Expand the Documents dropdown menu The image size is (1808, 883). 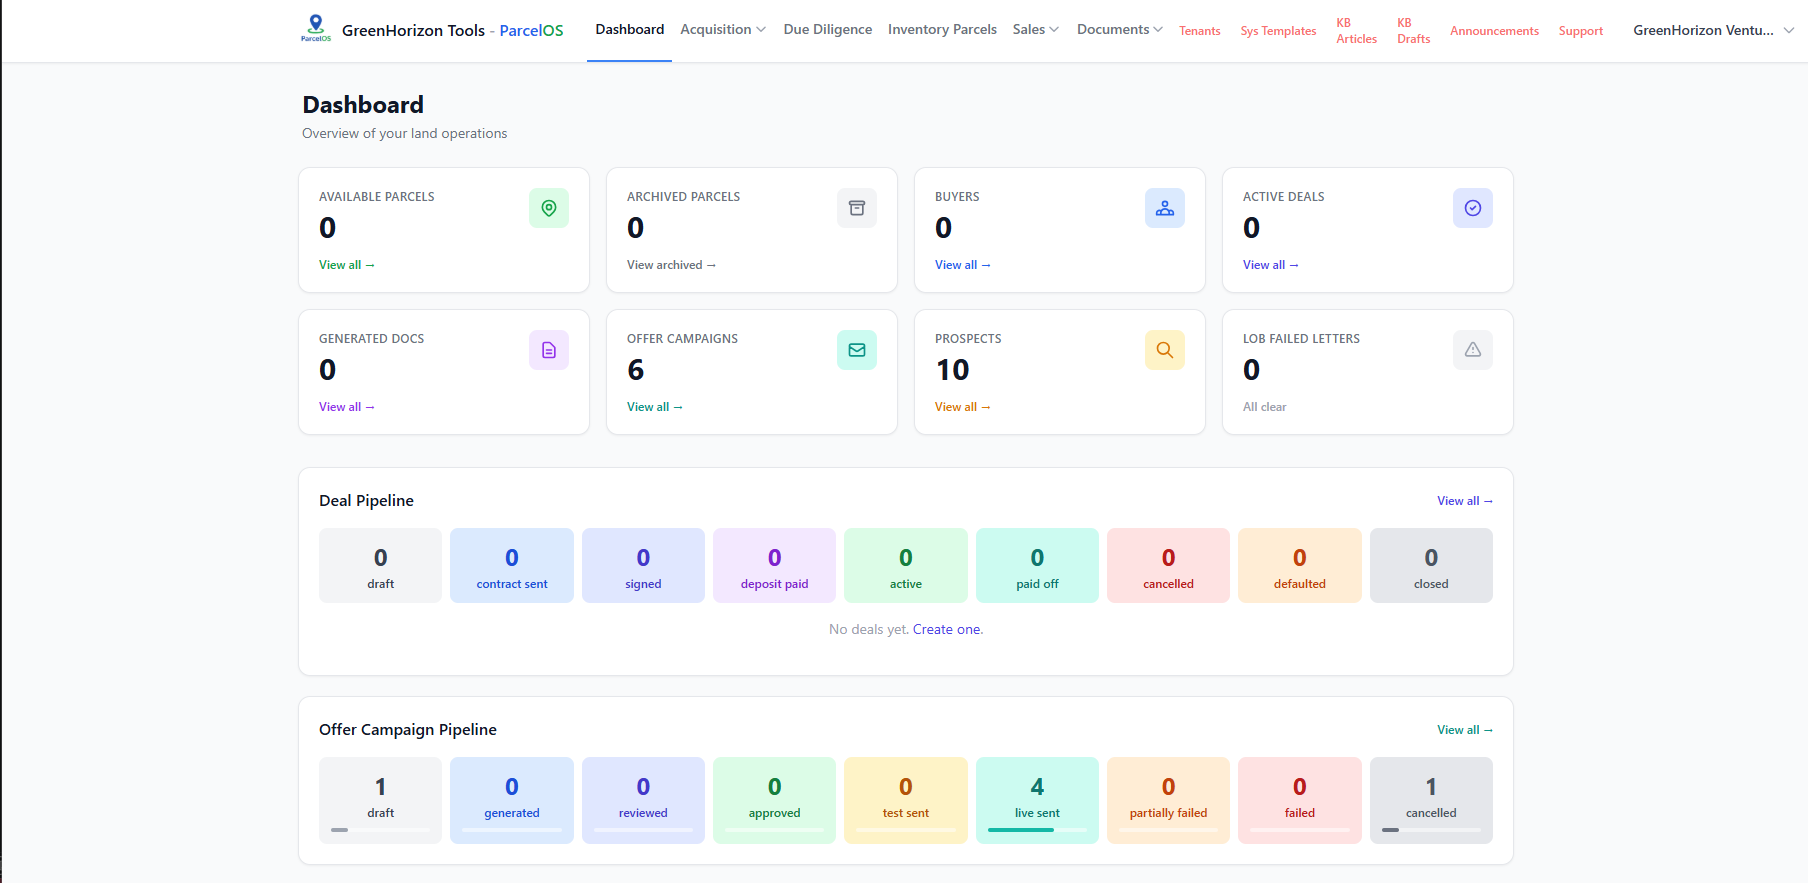coord(1119,30)
